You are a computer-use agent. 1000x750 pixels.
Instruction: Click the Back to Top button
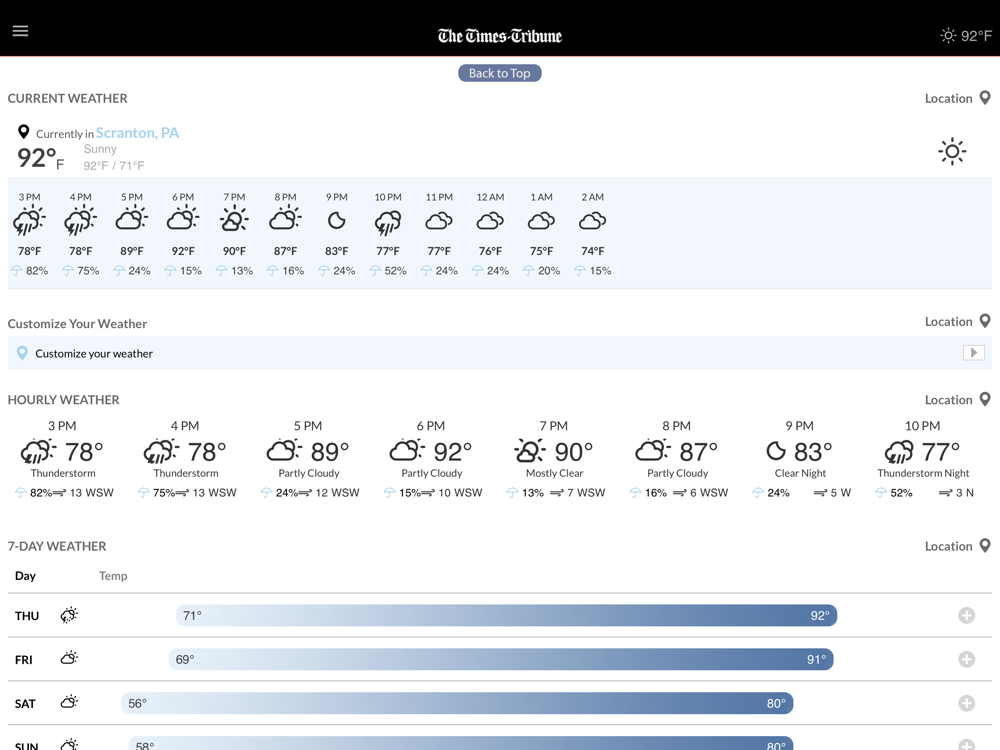499,73
